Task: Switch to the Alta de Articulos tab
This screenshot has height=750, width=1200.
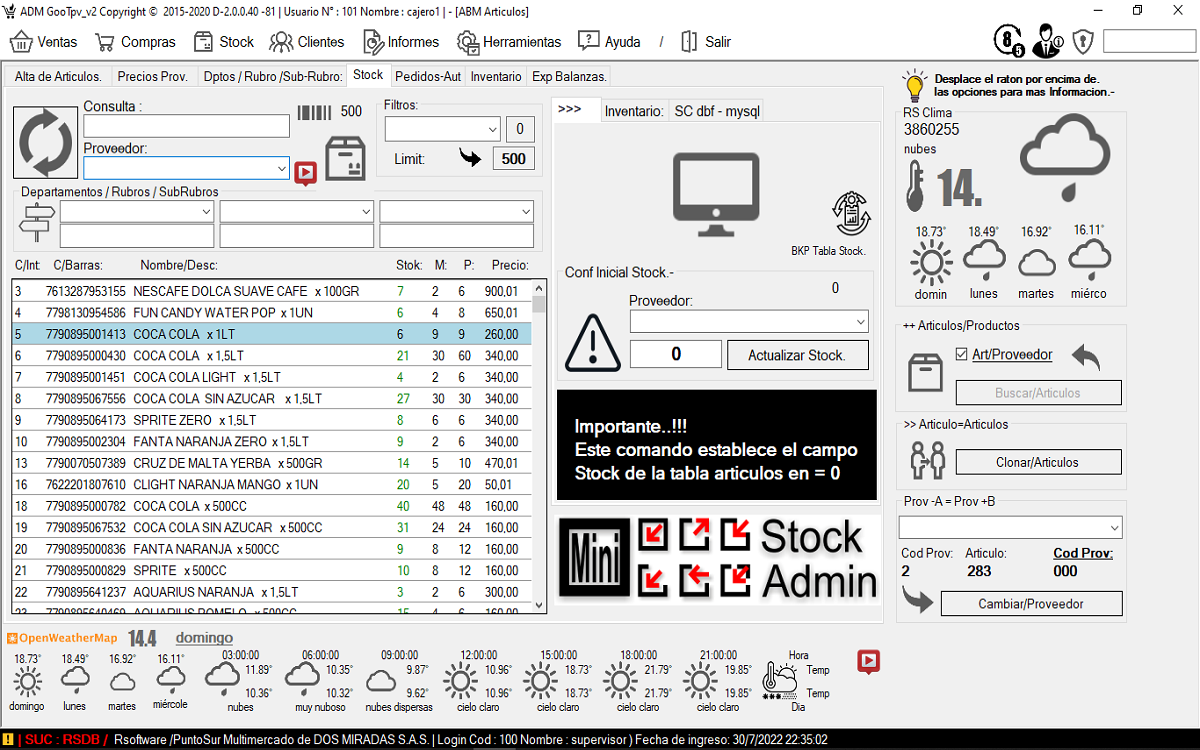Action: point(58,76)
